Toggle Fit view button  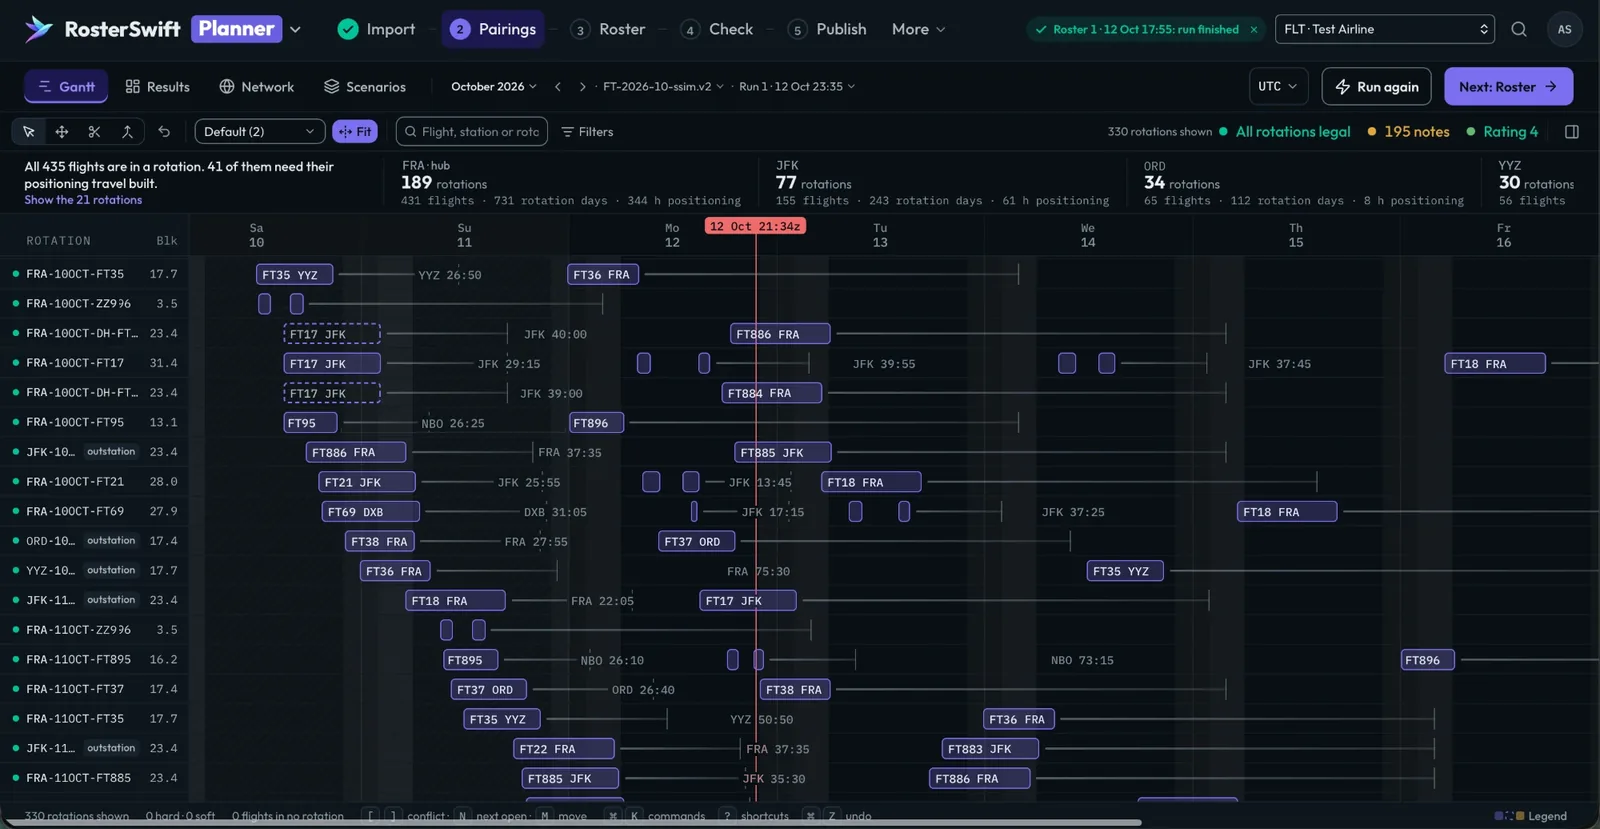355,131
